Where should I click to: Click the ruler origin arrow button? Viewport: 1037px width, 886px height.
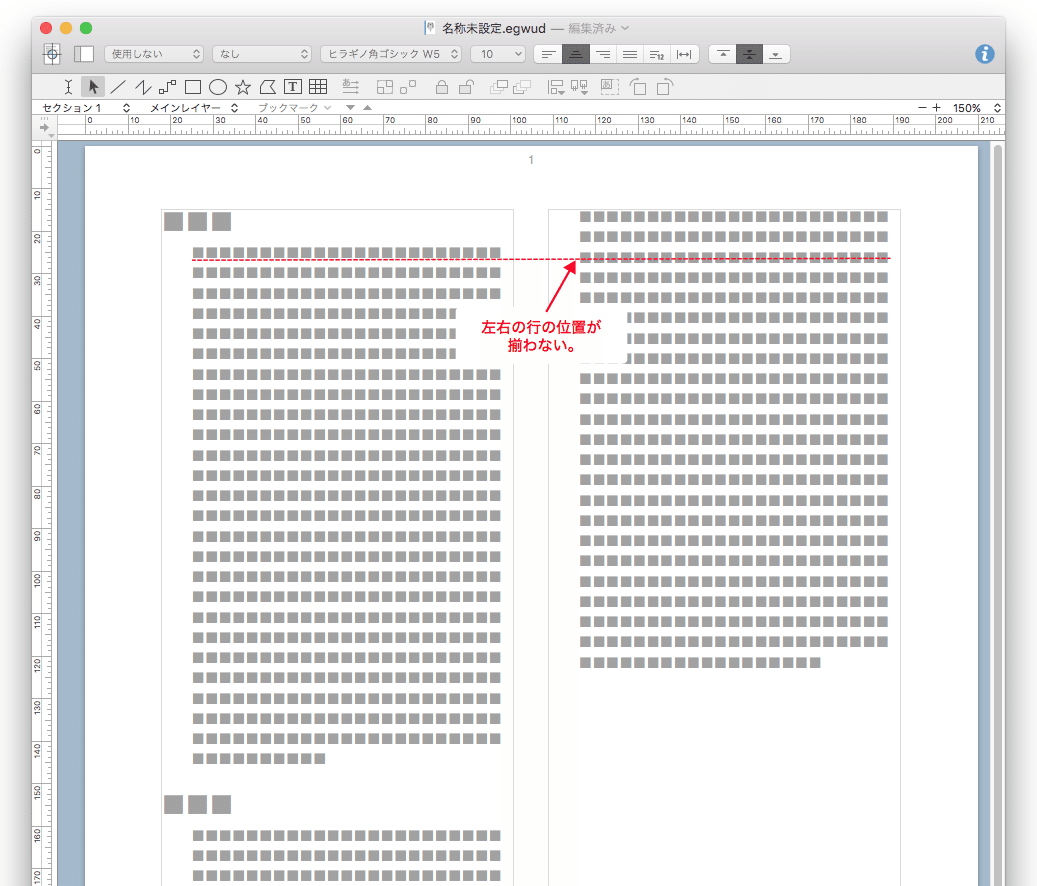click(x=44, y=126)
